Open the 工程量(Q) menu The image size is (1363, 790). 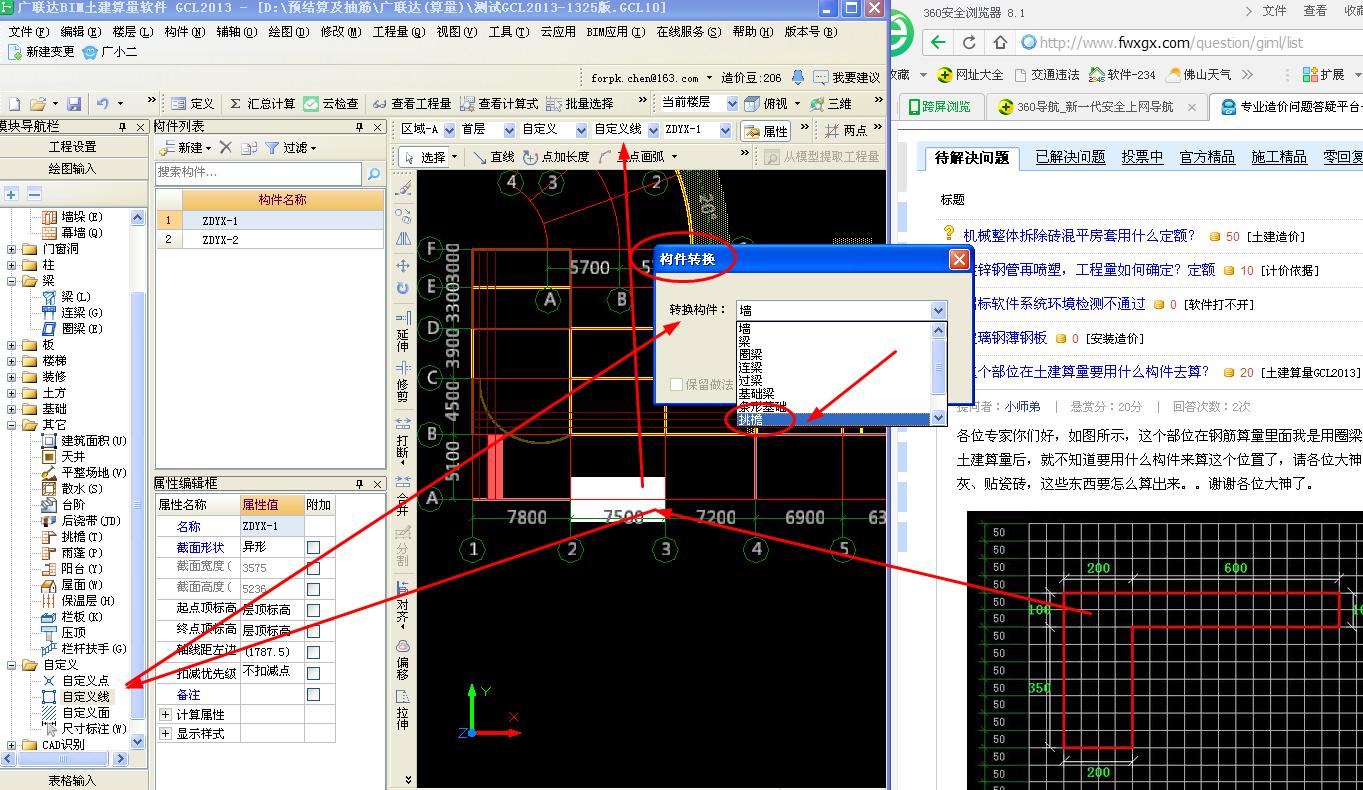[397, 32]
